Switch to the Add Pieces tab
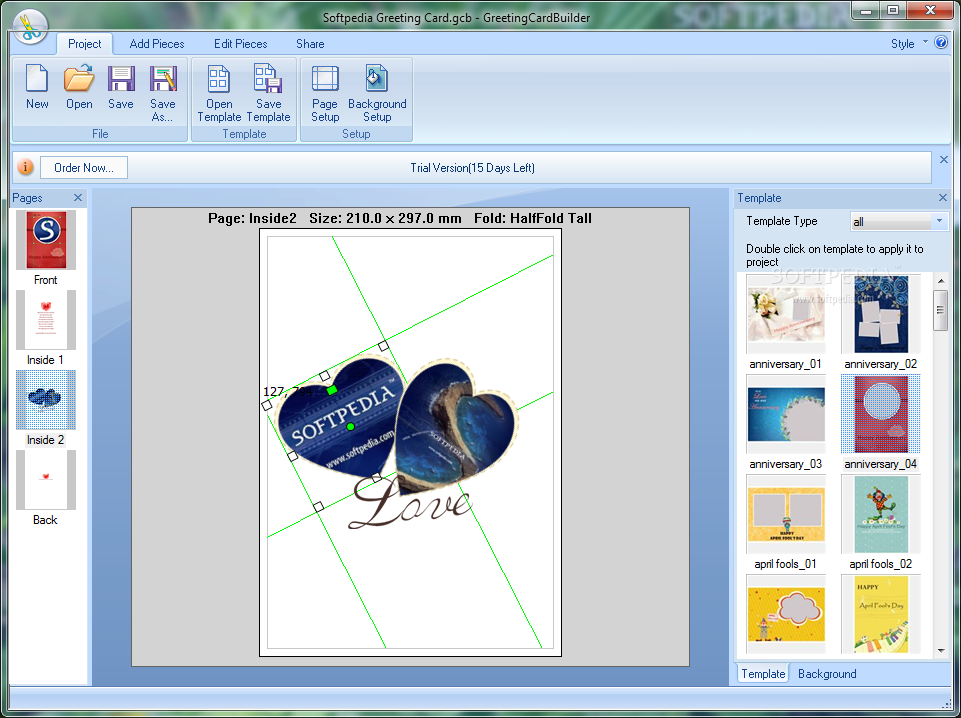The image size is (961, 718). point(157,43)
